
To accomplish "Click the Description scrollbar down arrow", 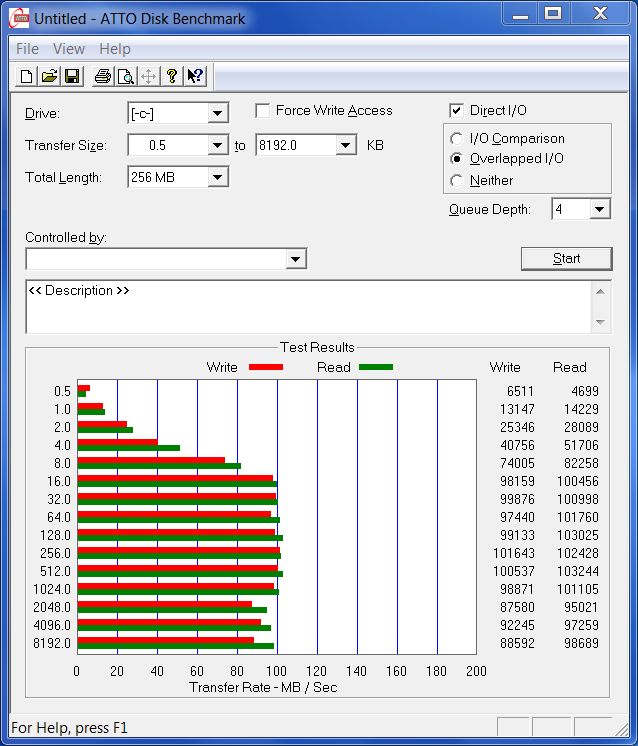I will [600, 322].
